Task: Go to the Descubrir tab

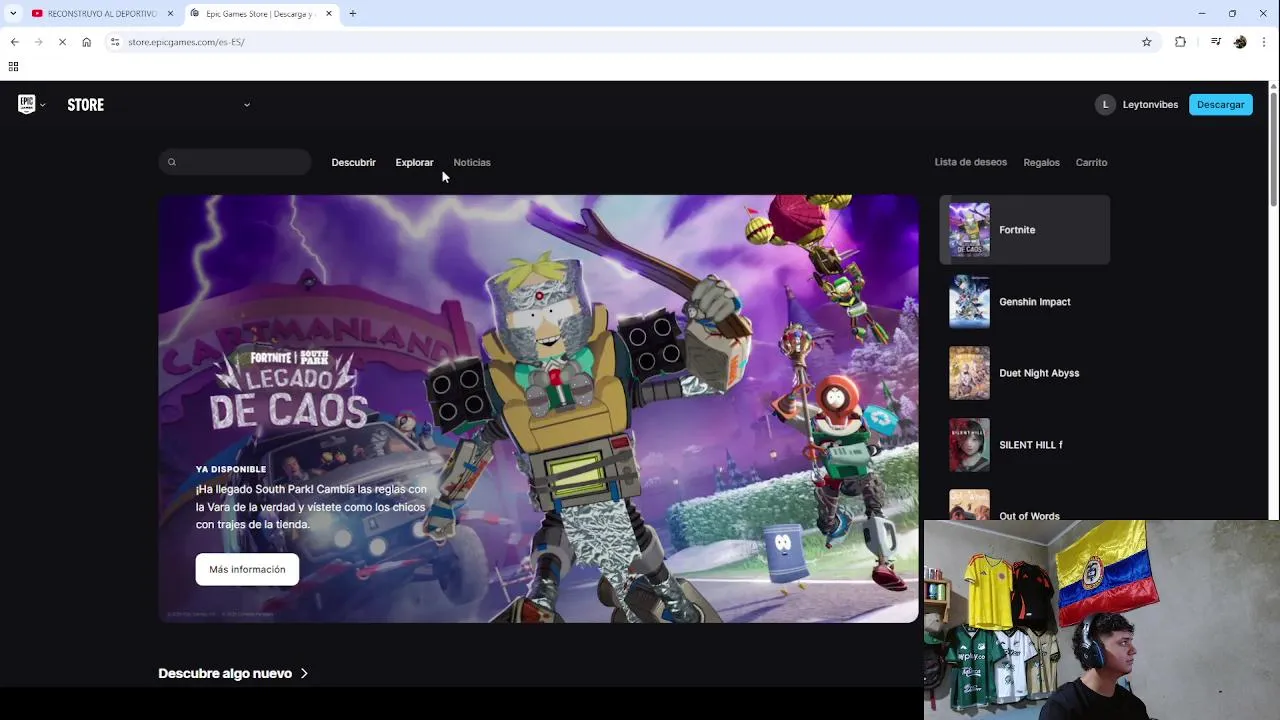Action: (x=354, y=162)
